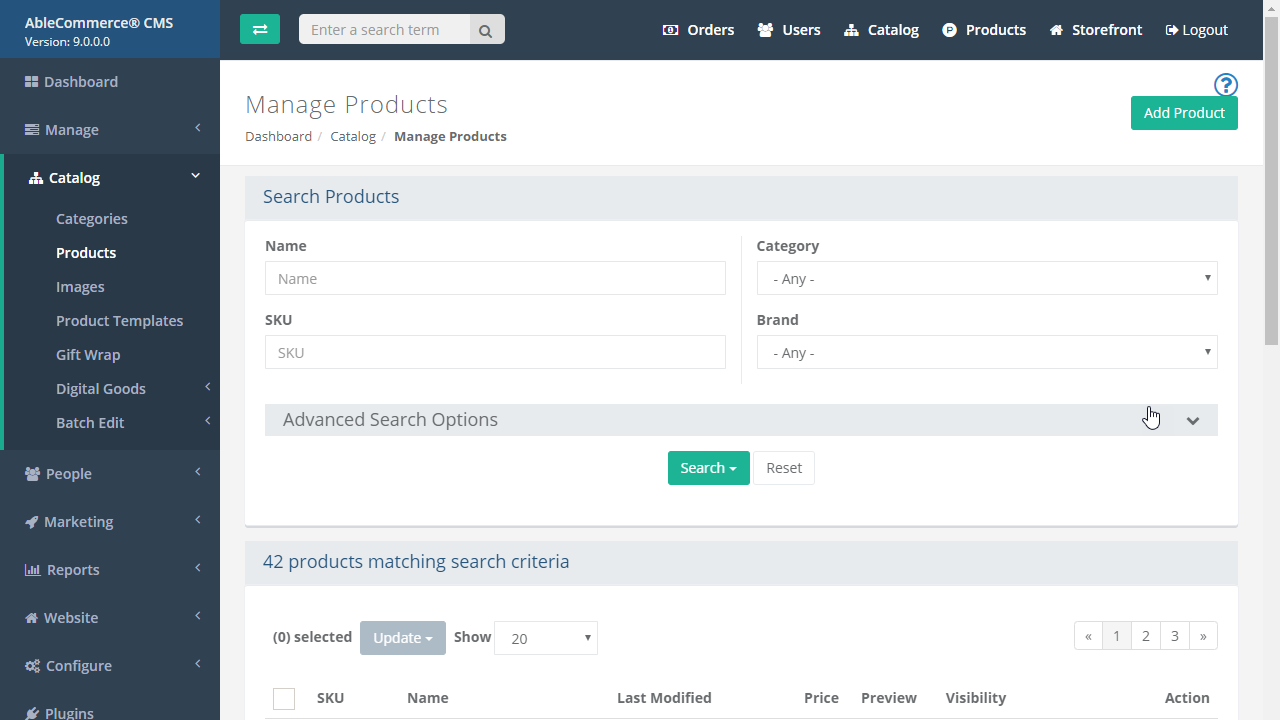
Task: Click the AbleCommerce CMS title
Action: click(99, 23)
